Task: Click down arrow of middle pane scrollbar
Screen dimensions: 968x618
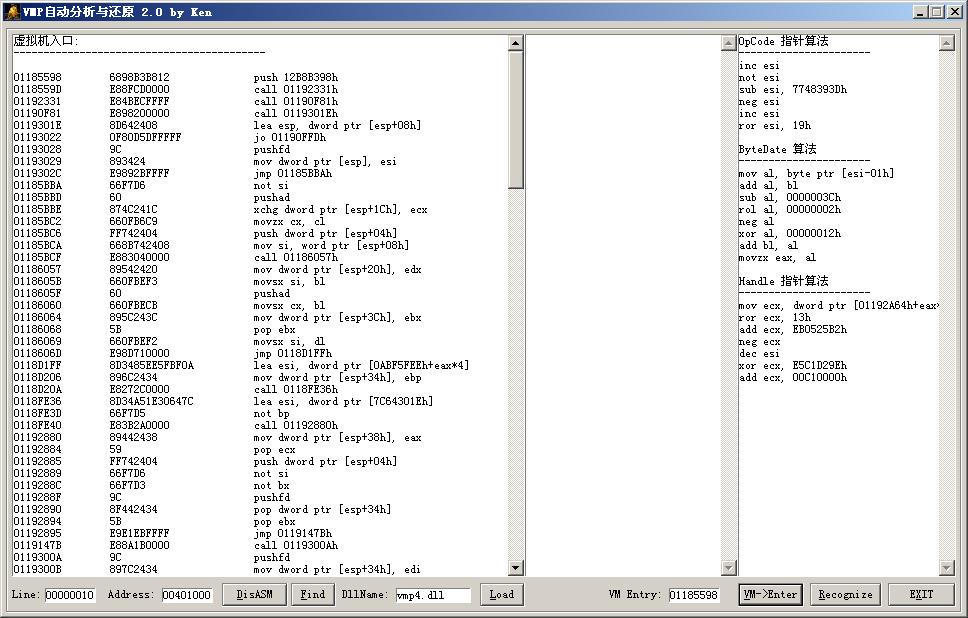Action: (x=728, y=568)
